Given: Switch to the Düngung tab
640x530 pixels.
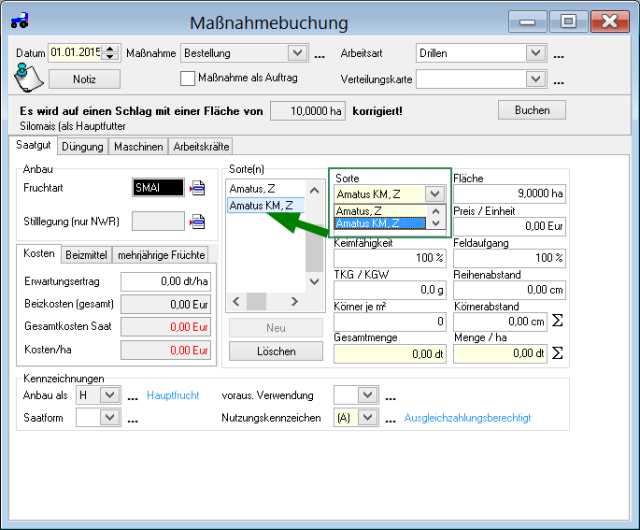Looking at the screenshot, I should (83, 146).
